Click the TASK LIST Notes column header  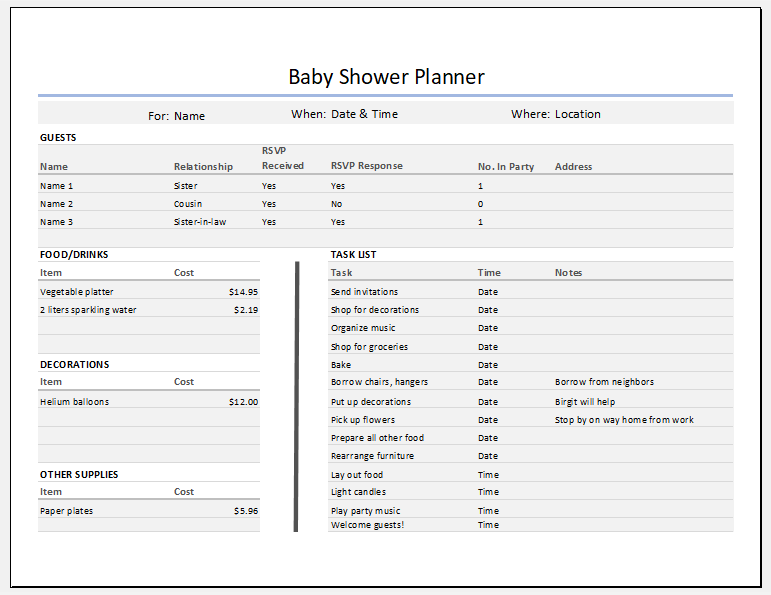coord(568,273)
